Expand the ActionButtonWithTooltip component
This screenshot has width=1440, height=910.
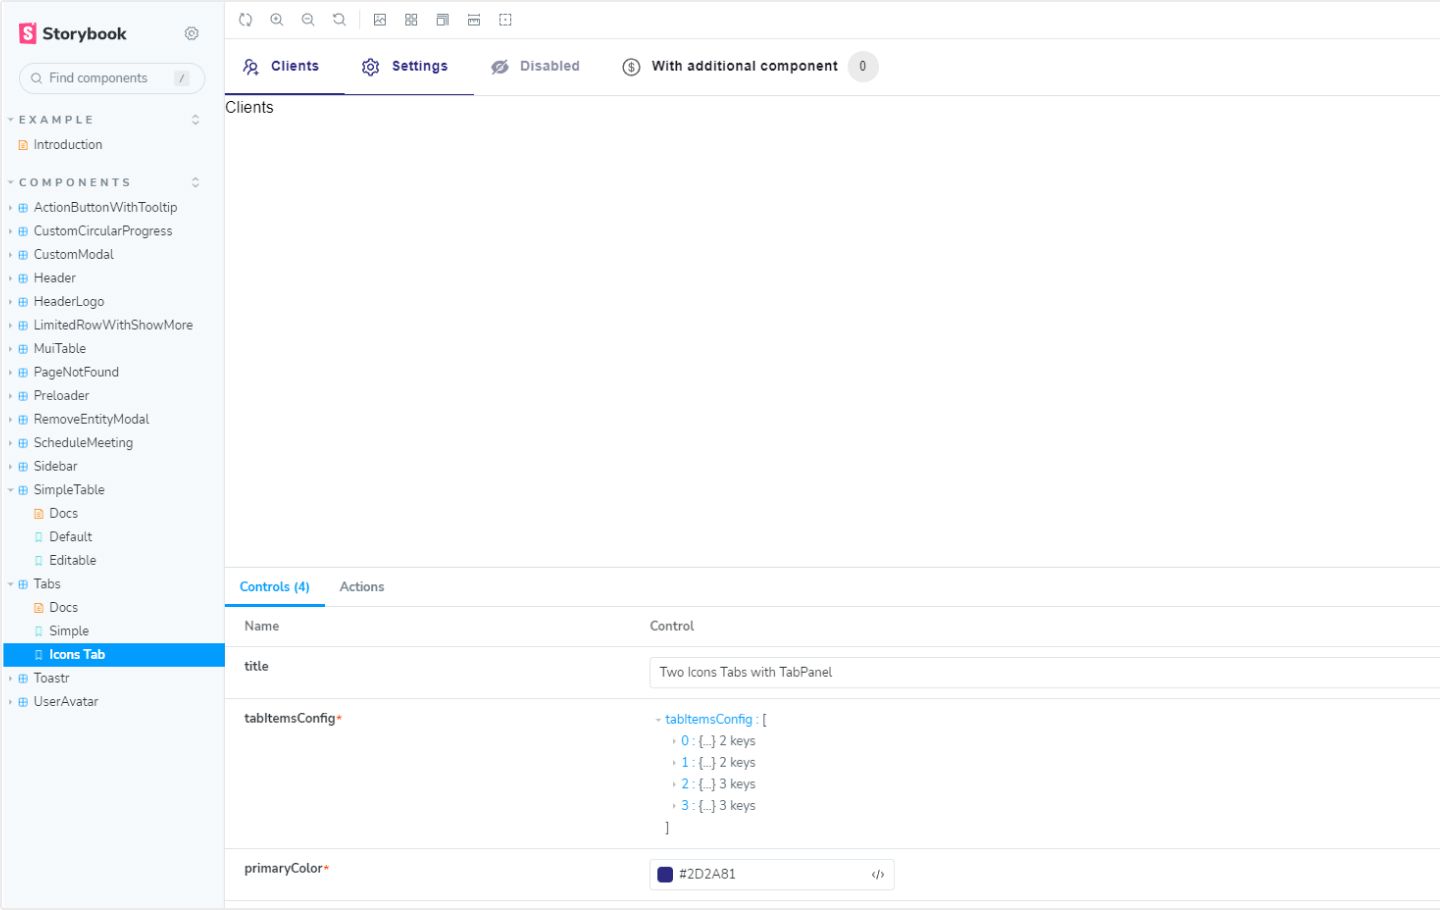(x=105, y=208)
